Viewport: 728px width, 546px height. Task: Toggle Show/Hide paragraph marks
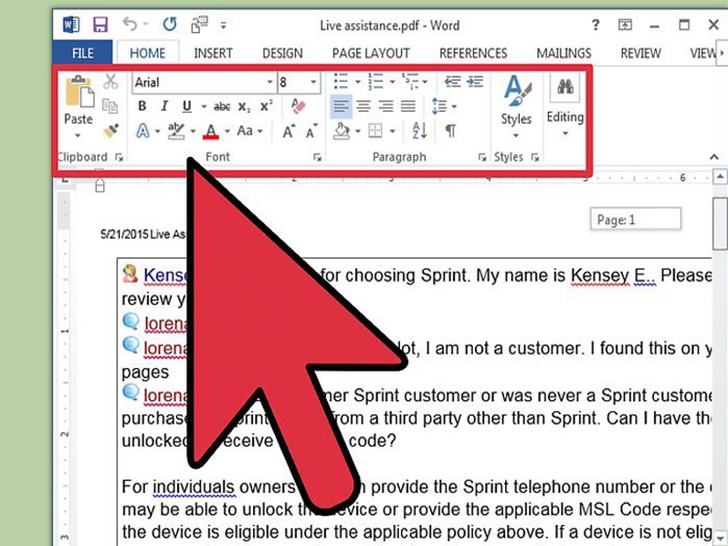pyautogui.click(x=450, y=131)
